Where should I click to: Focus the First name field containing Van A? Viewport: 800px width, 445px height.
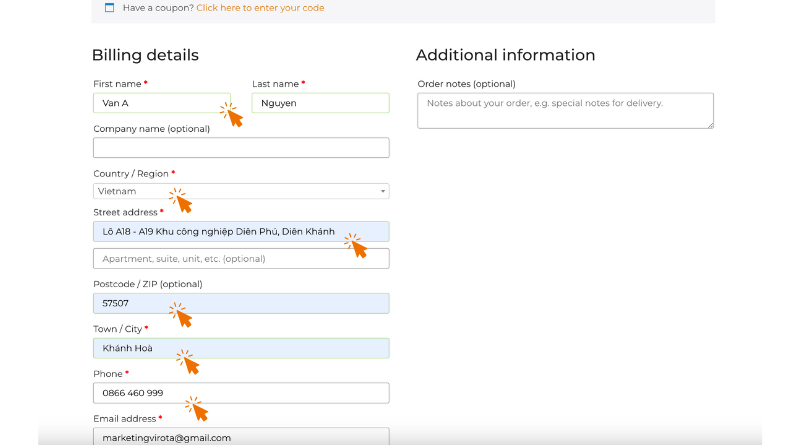click(162, 103)
